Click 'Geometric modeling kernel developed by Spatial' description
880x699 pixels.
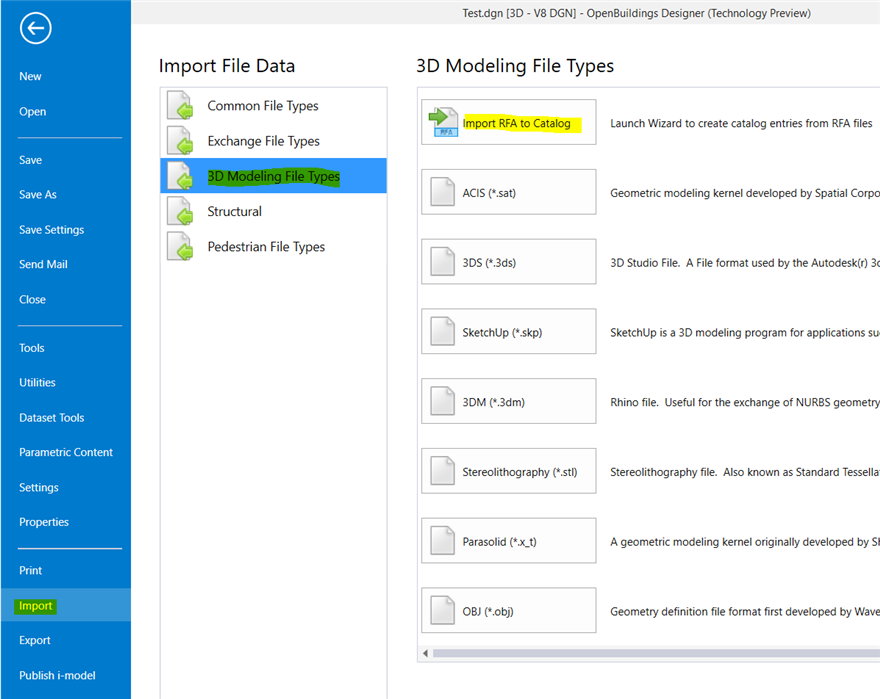(745, 193)
